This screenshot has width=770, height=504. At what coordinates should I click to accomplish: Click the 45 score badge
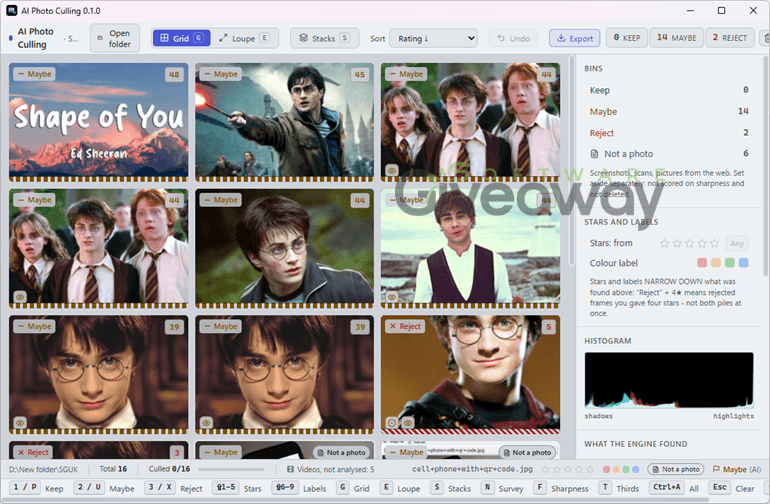pos(360,75)
